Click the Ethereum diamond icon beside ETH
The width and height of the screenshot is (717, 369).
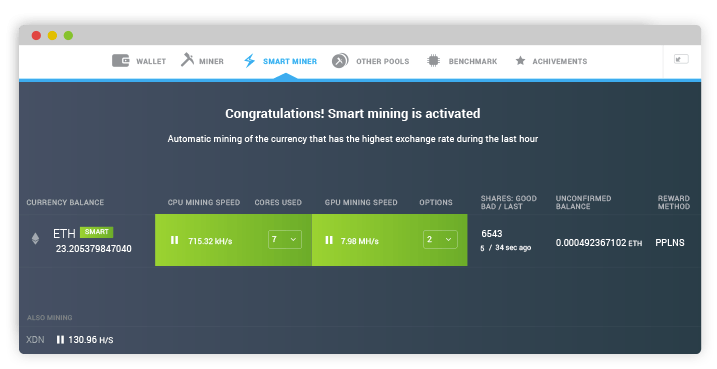click(x=35, y=238)
